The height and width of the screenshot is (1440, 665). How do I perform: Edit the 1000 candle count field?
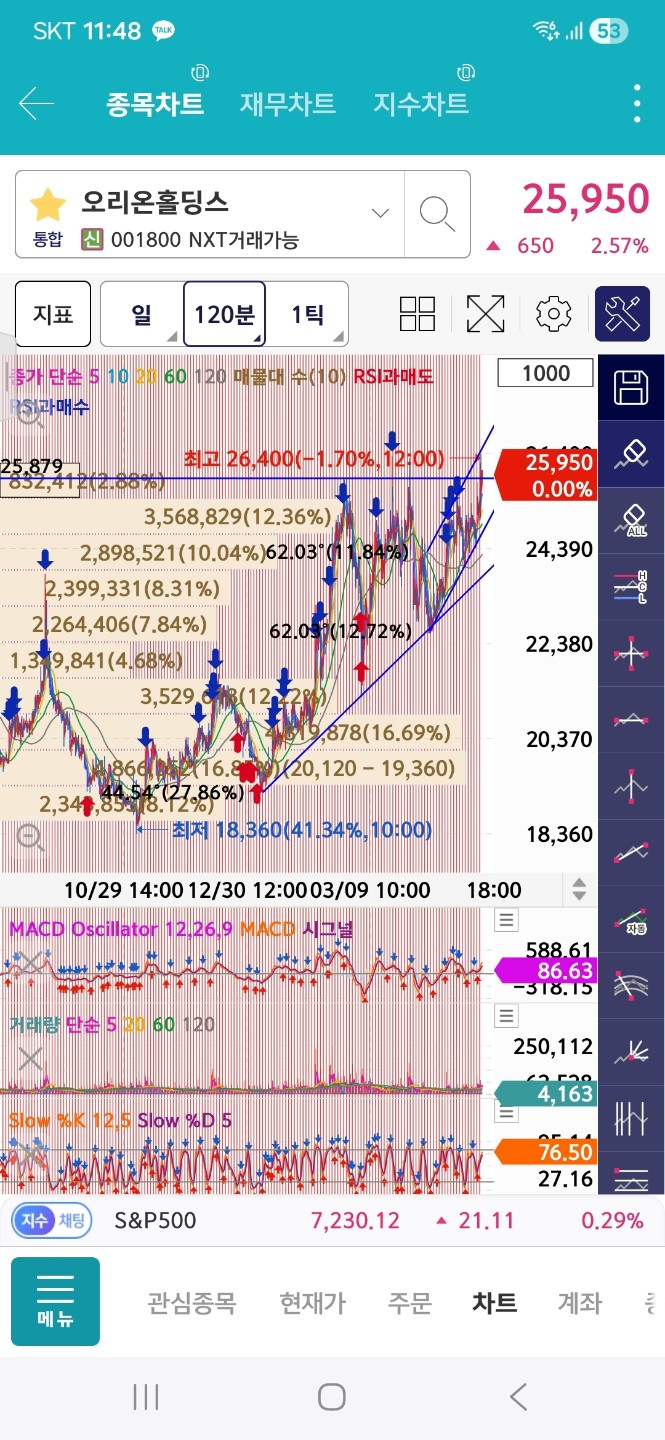545,373
